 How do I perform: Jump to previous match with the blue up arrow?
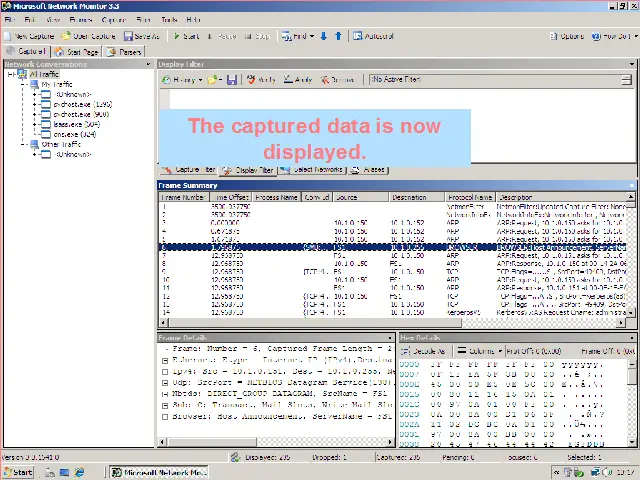coord(338,36)
